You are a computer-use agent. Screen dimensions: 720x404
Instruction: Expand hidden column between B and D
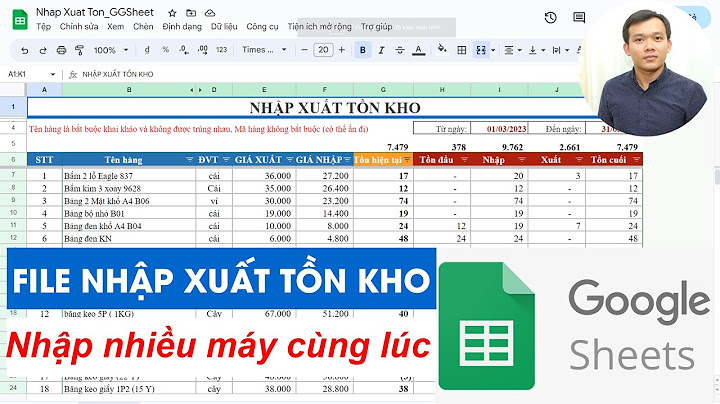point(196,90)
